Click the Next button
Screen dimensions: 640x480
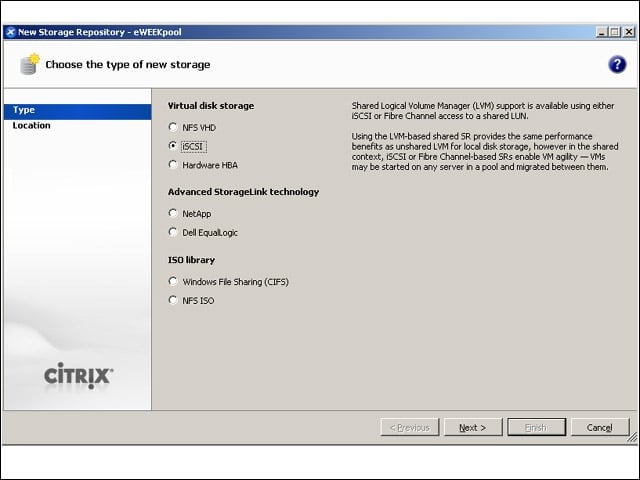[x=473, y=427]
